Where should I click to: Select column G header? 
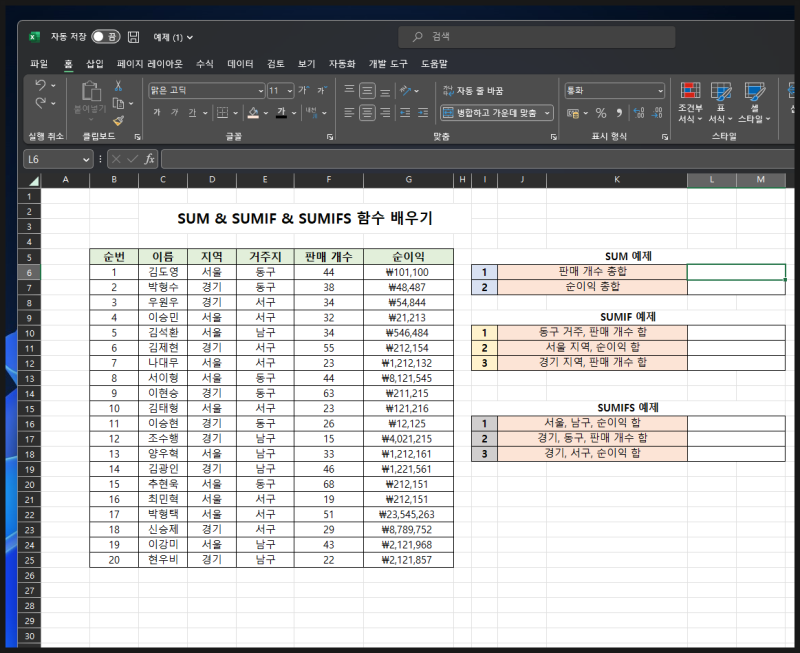tap(409, 180)
